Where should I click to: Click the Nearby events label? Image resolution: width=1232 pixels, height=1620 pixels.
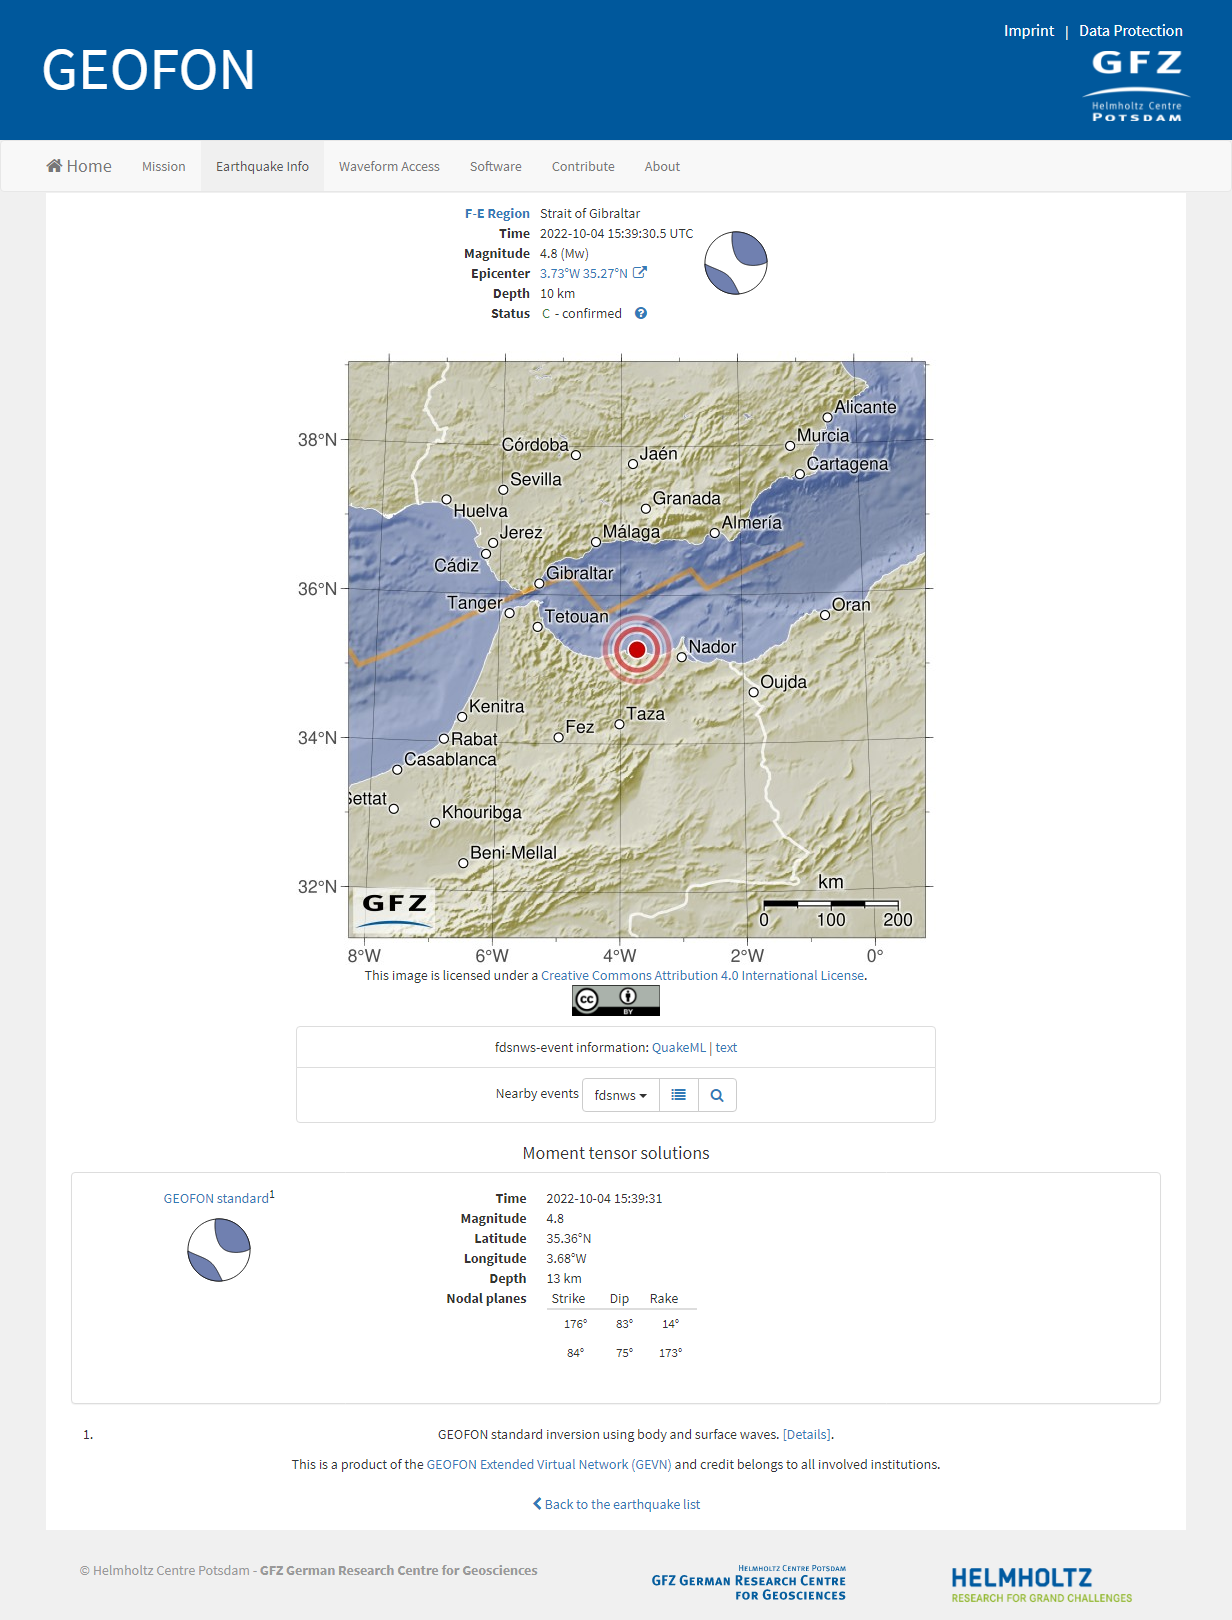[x=537, y=1093]
